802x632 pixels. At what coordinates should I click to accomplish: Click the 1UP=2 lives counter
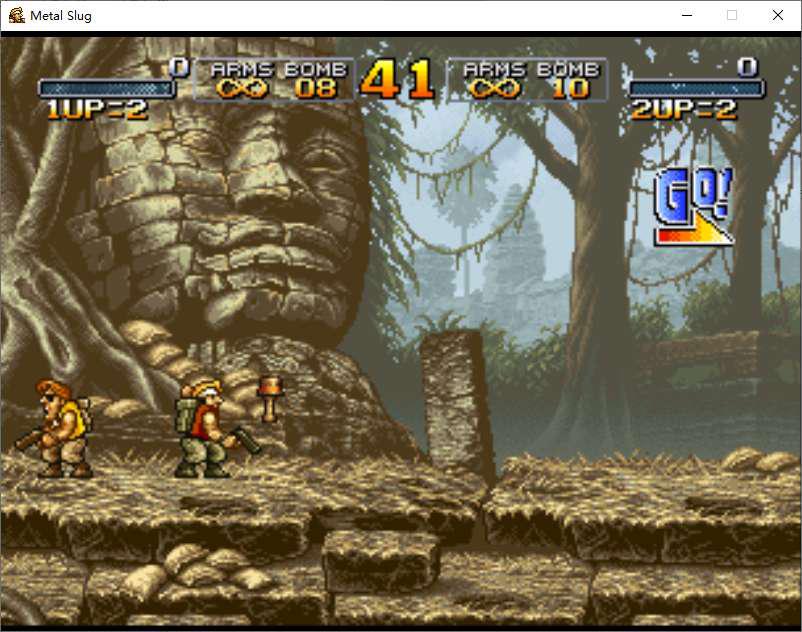click(96, 110)
